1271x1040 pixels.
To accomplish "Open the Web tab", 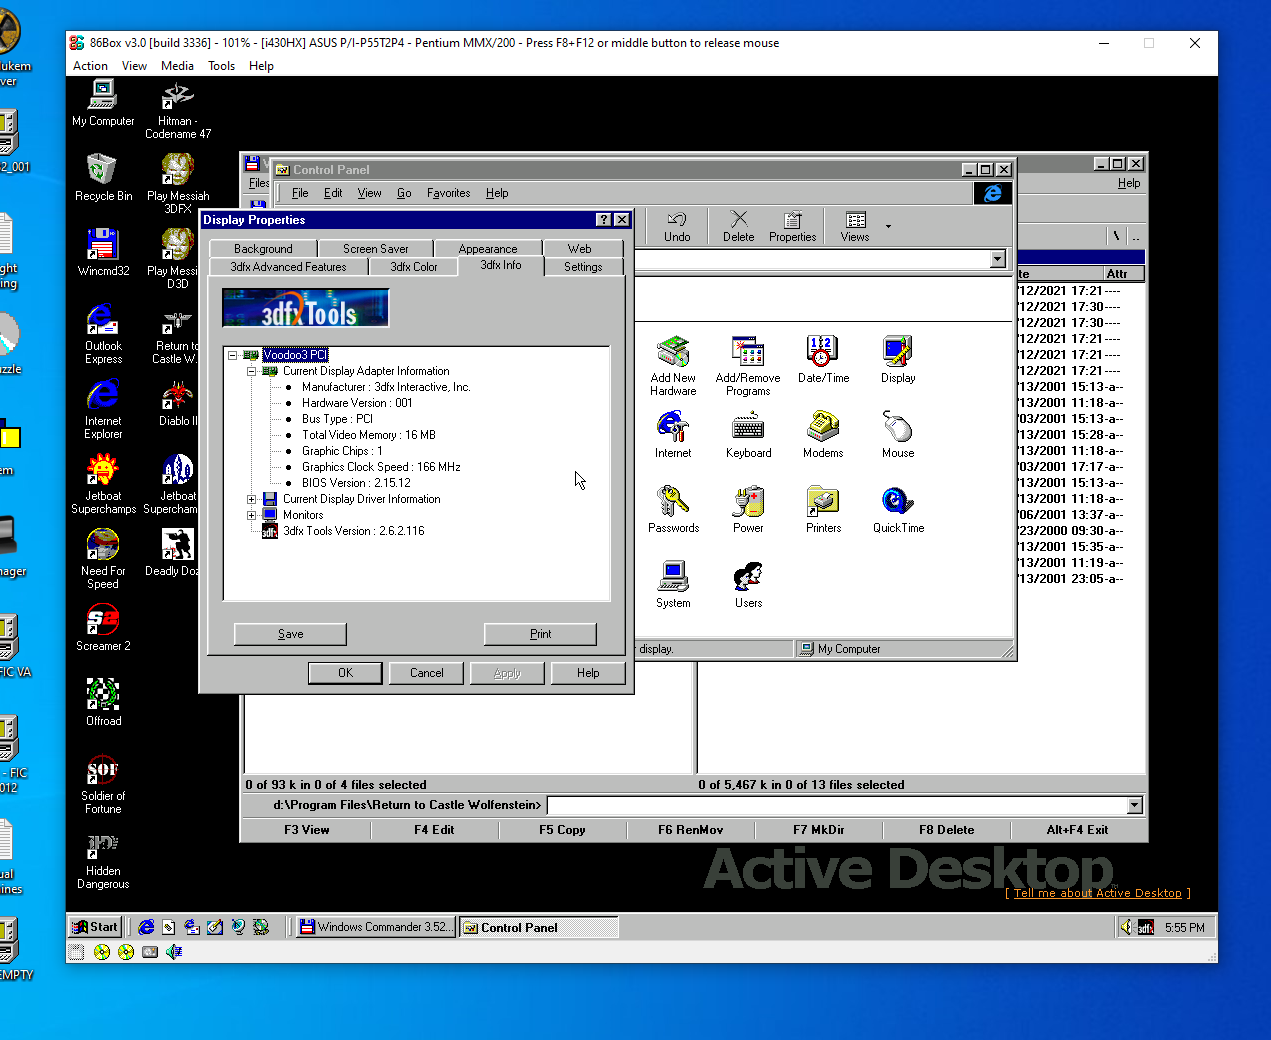I will 580,249.
